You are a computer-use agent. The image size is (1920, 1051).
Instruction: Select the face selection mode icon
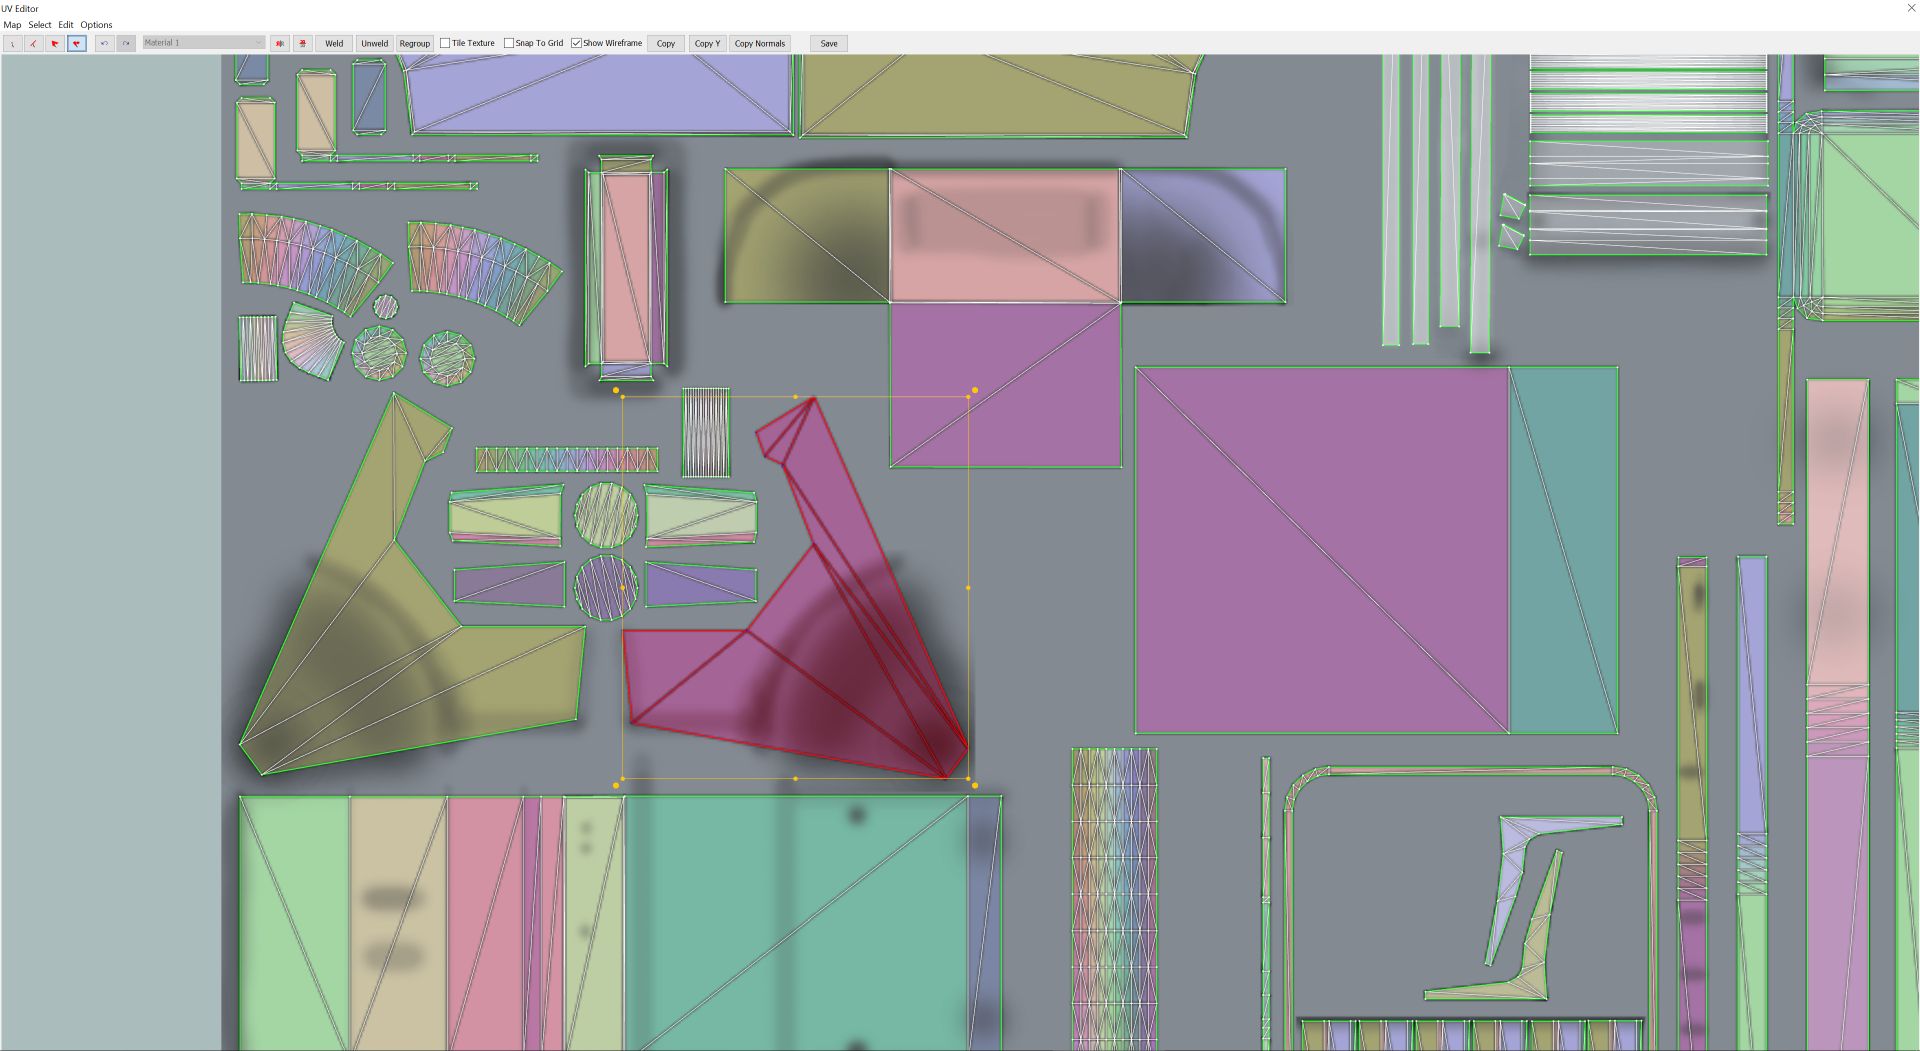click(x=55, y=43)
